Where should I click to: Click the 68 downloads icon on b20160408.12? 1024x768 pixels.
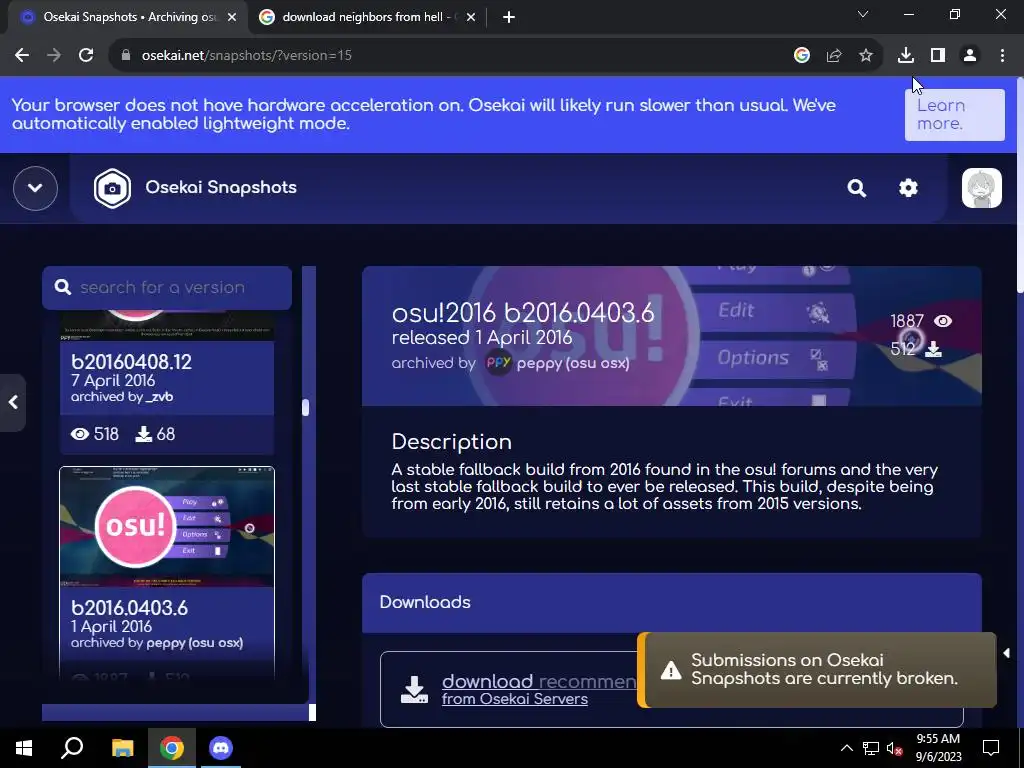[x=143, y=434]
